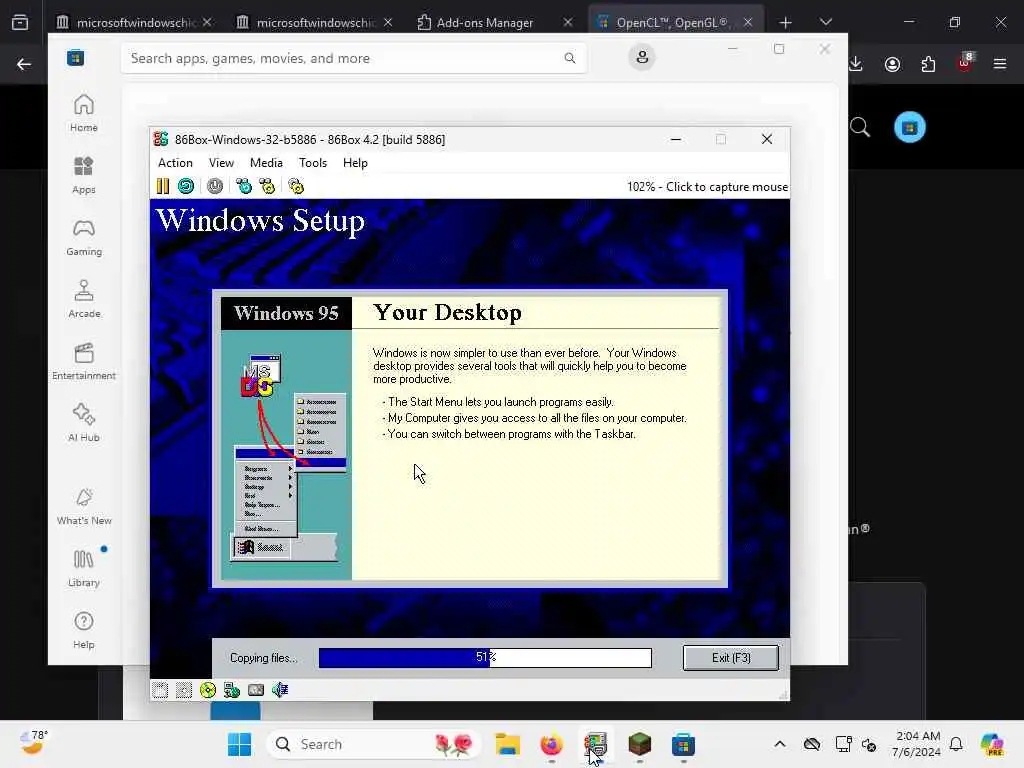This screenshot has height=768, width=1024.
Task: Open the Help menu in 86Box
Action: 355,163
